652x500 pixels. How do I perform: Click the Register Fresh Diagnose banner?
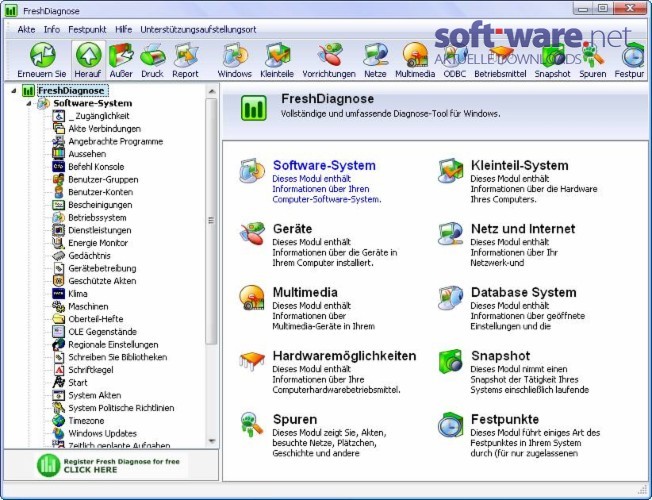(111, 465)
